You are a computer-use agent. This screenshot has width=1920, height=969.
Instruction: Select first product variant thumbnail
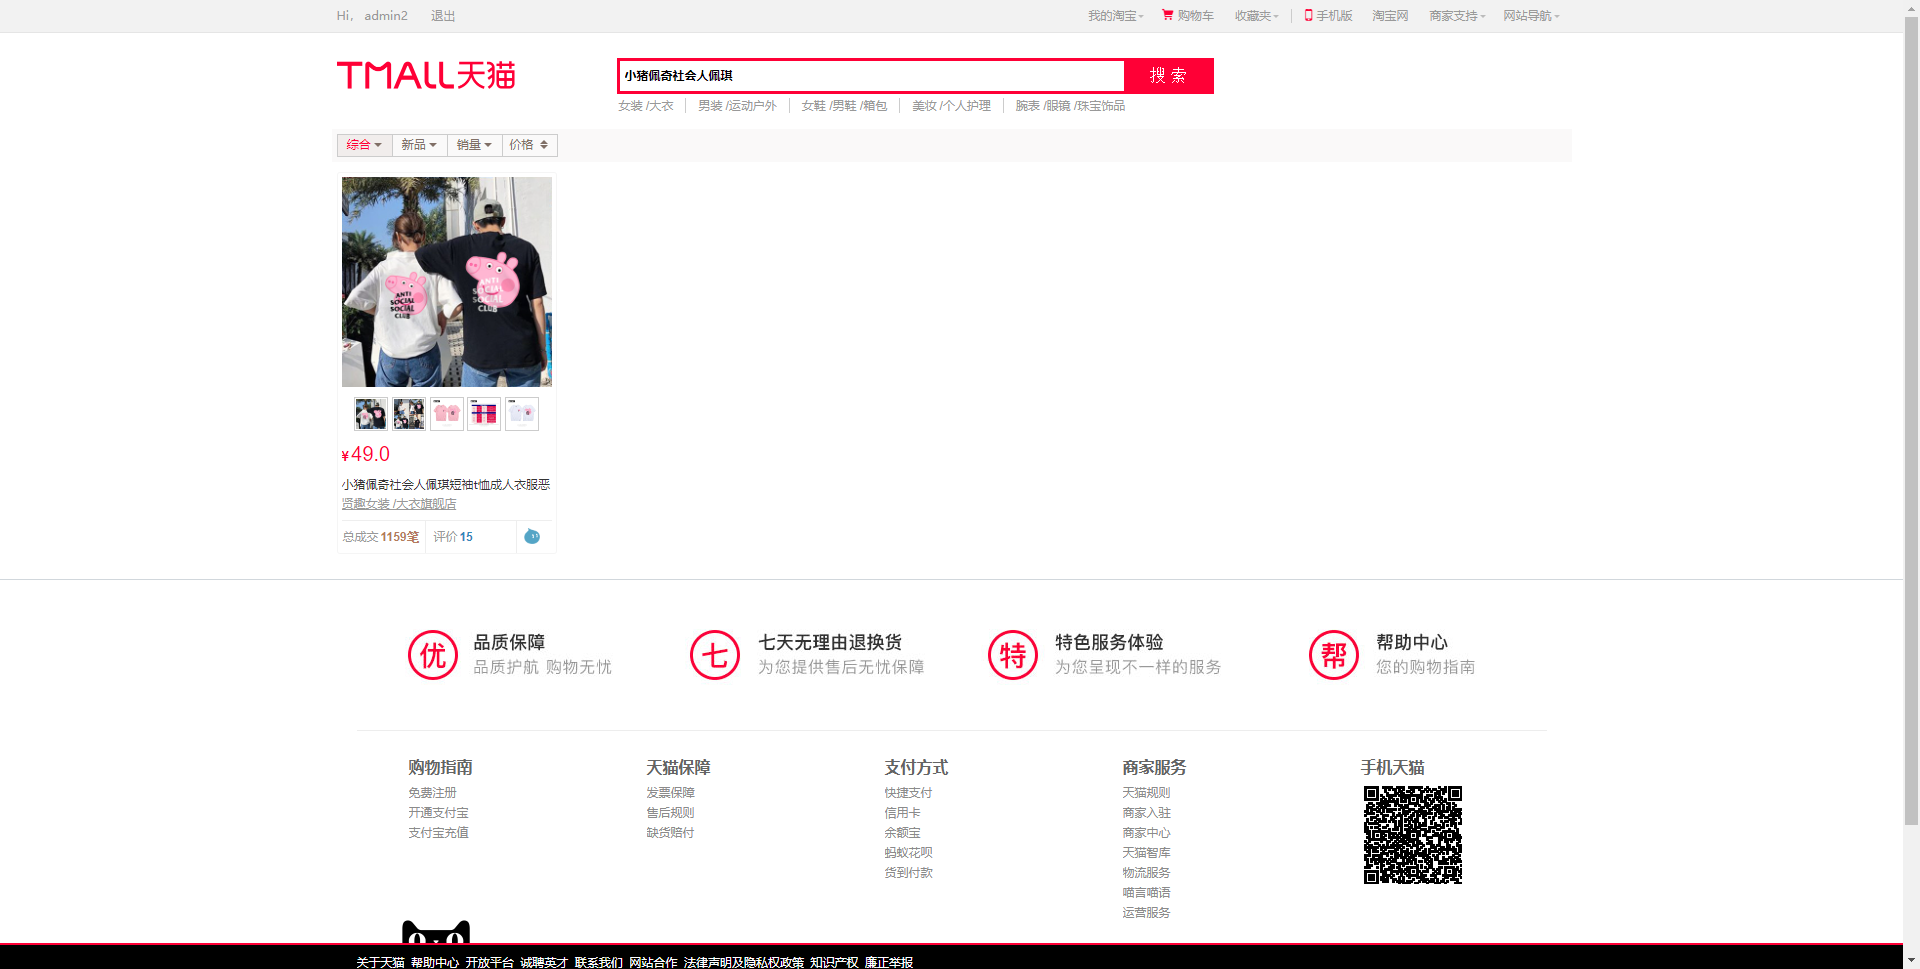click(x=371, y=414)
